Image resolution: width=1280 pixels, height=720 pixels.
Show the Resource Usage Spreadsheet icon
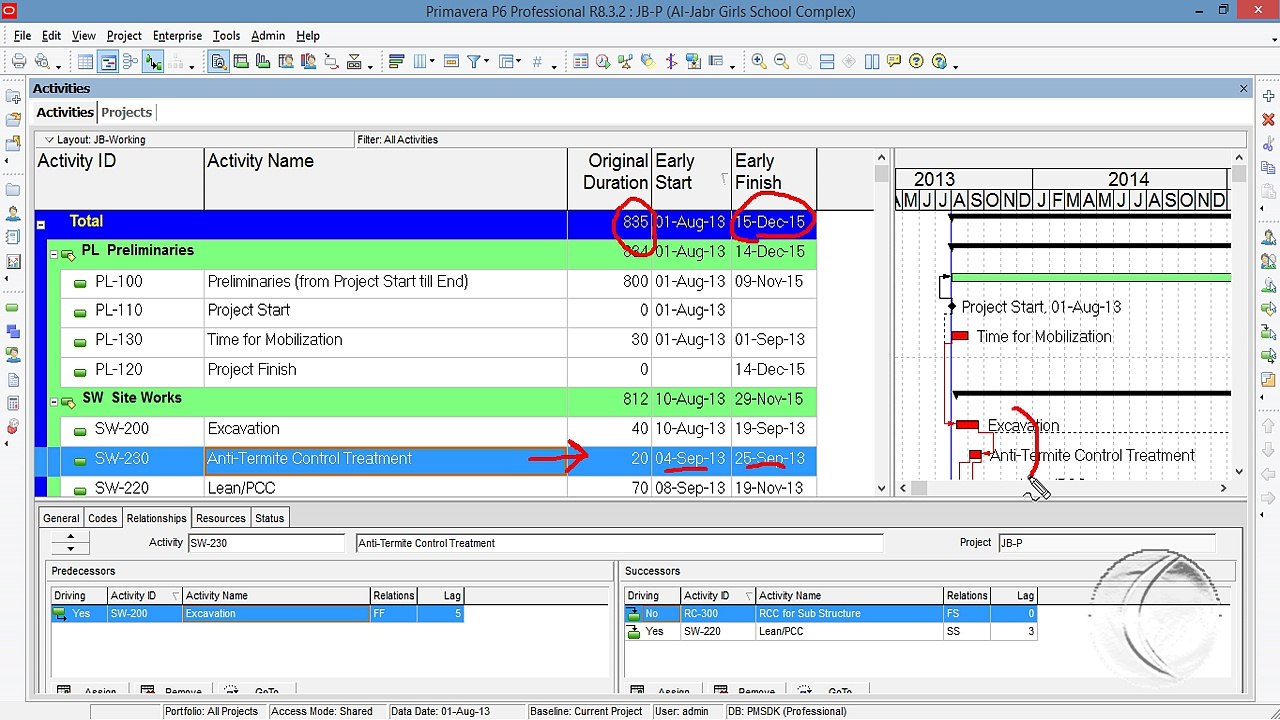pyautogui.click(x=285, y=62)
